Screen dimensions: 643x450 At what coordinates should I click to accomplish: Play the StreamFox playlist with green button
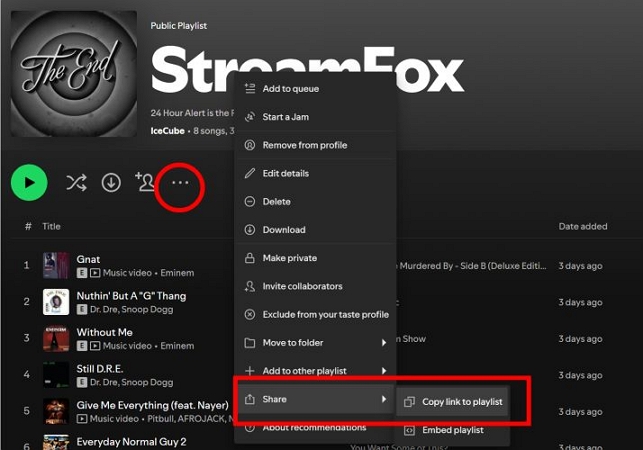point(29,183)
